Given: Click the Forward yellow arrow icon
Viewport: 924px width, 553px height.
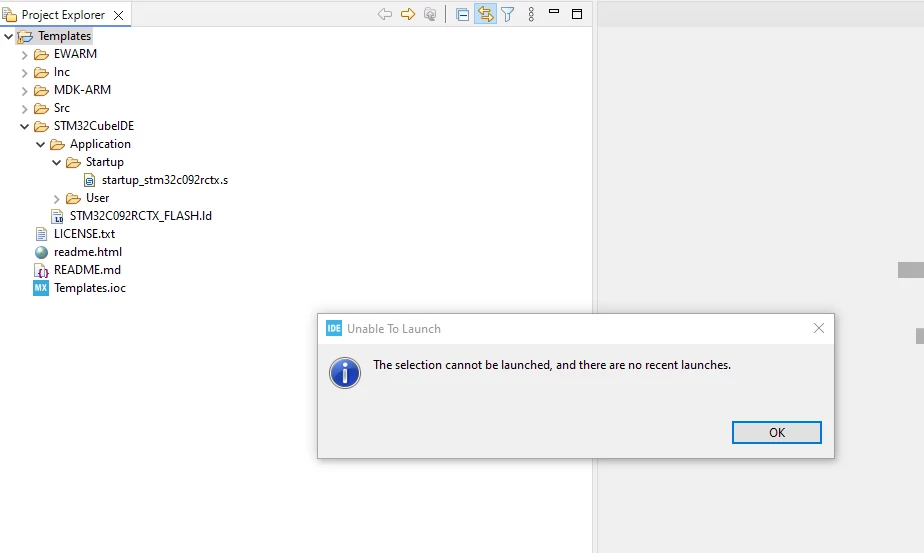Looking at the screenshot, I should (408, 14).
